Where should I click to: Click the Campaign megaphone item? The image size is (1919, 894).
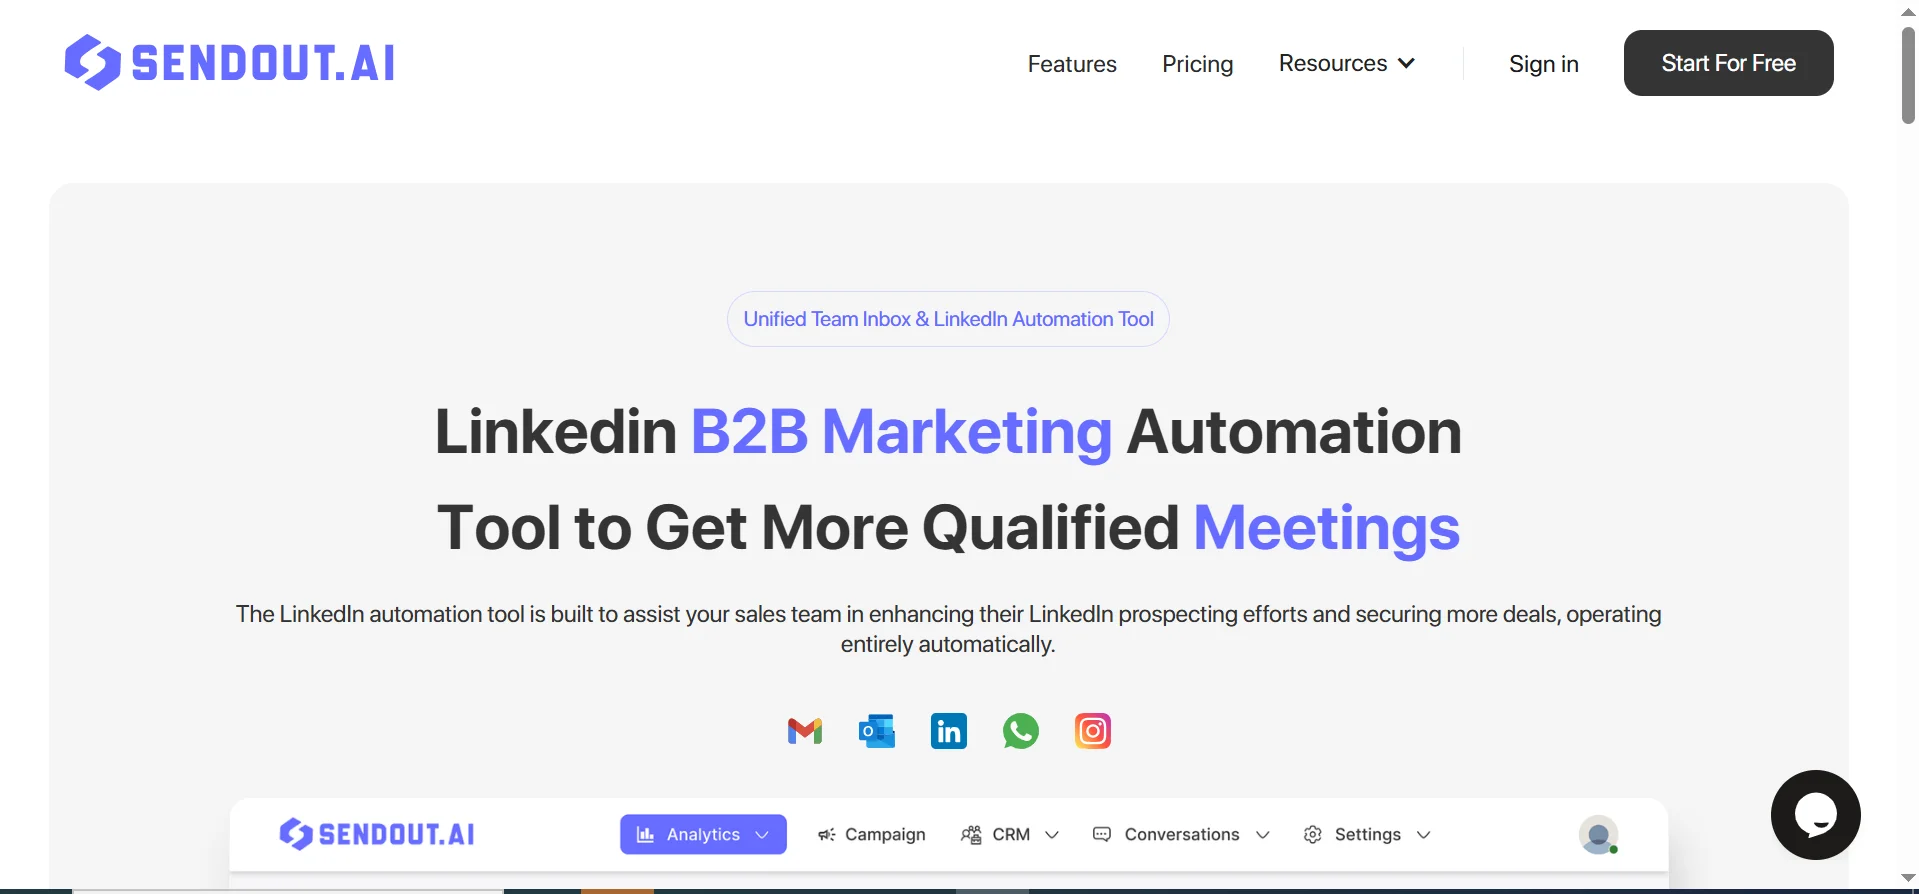tap(871, 835)
